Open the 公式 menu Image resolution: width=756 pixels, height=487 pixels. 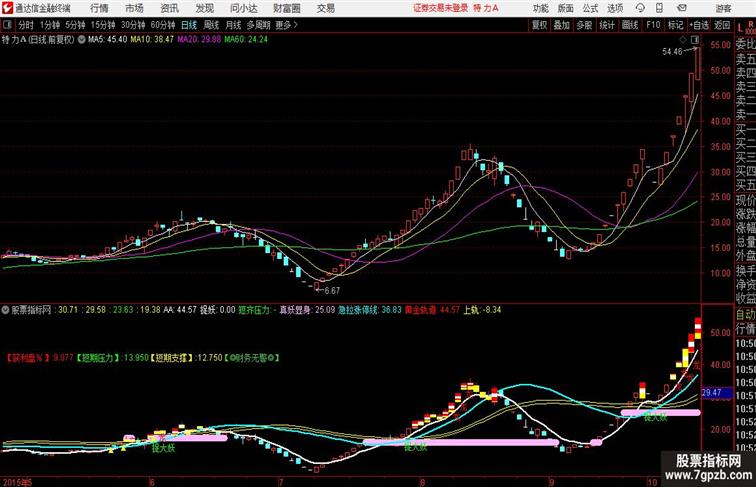click(590, 8)
